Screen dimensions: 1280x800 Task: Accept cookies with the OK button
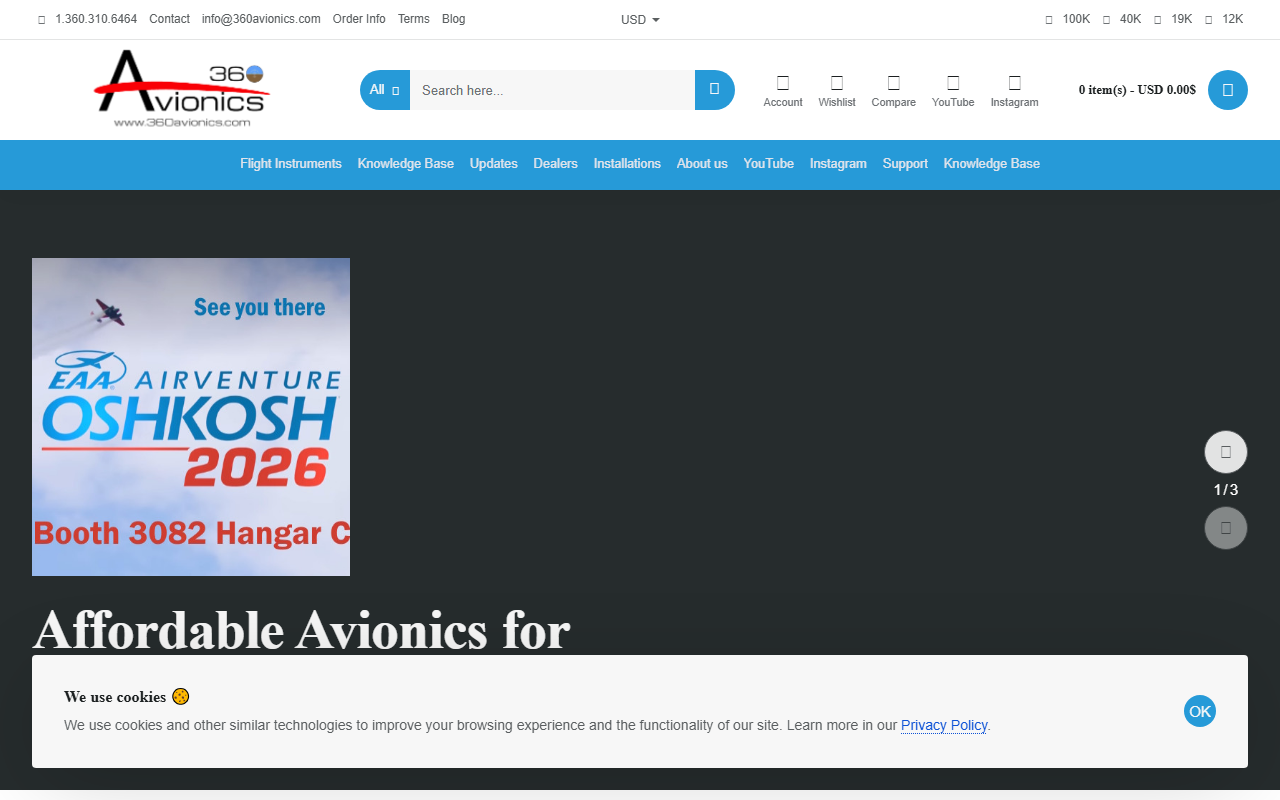(1200, 711)
